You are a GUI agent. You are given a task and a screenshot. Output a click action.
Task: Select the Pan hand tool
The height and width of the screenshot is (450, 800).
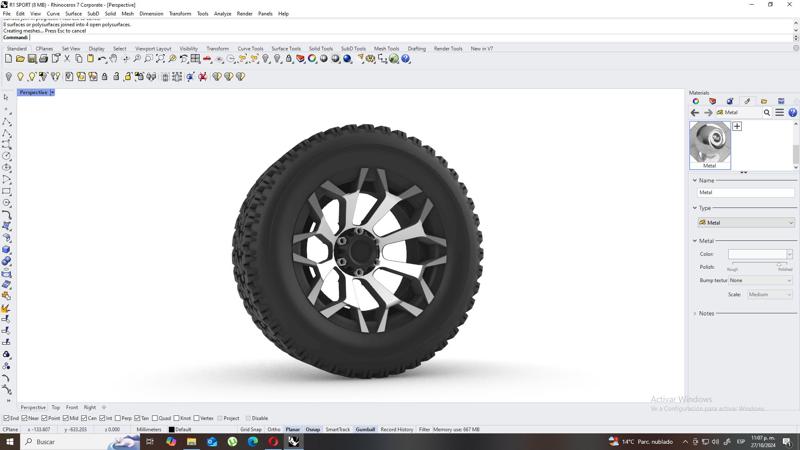point(113,59)
